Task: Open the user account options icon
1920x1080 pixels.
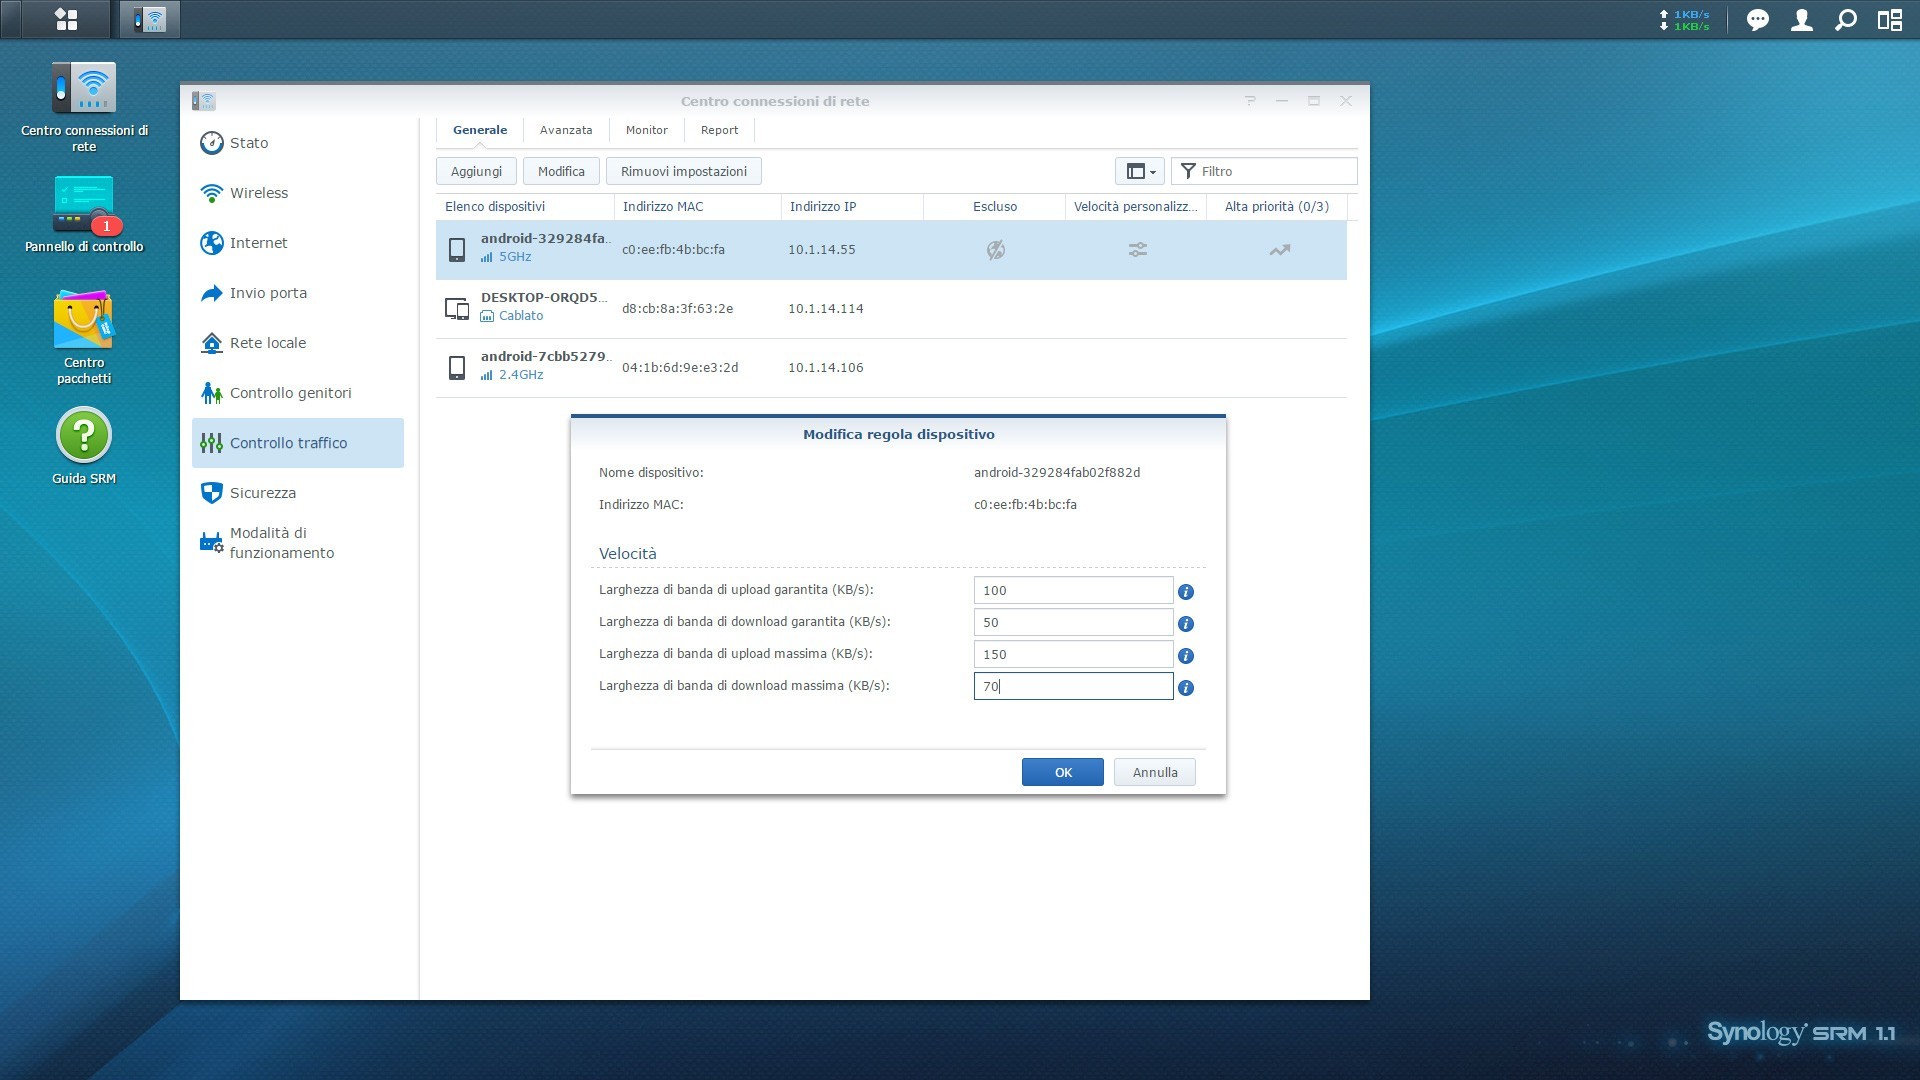Action: click(1801, 20)
